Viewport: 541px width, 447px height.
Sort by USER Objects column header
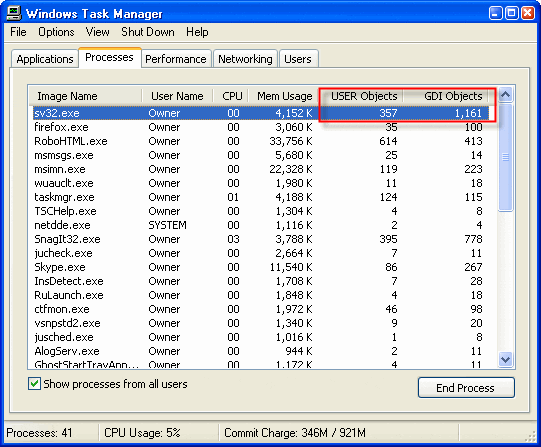[x=361, y=96]
